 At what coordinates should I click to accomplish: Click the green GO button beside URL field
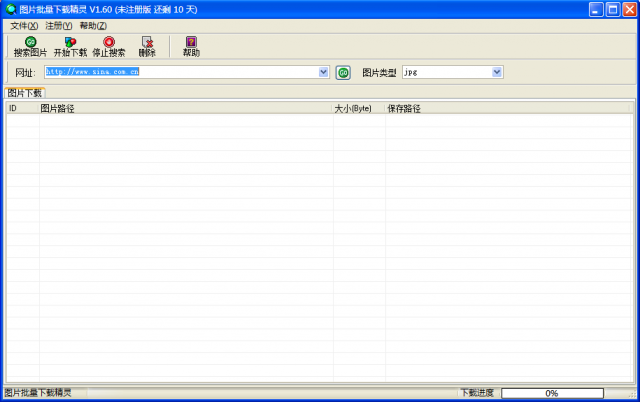[x=343, y=73]
